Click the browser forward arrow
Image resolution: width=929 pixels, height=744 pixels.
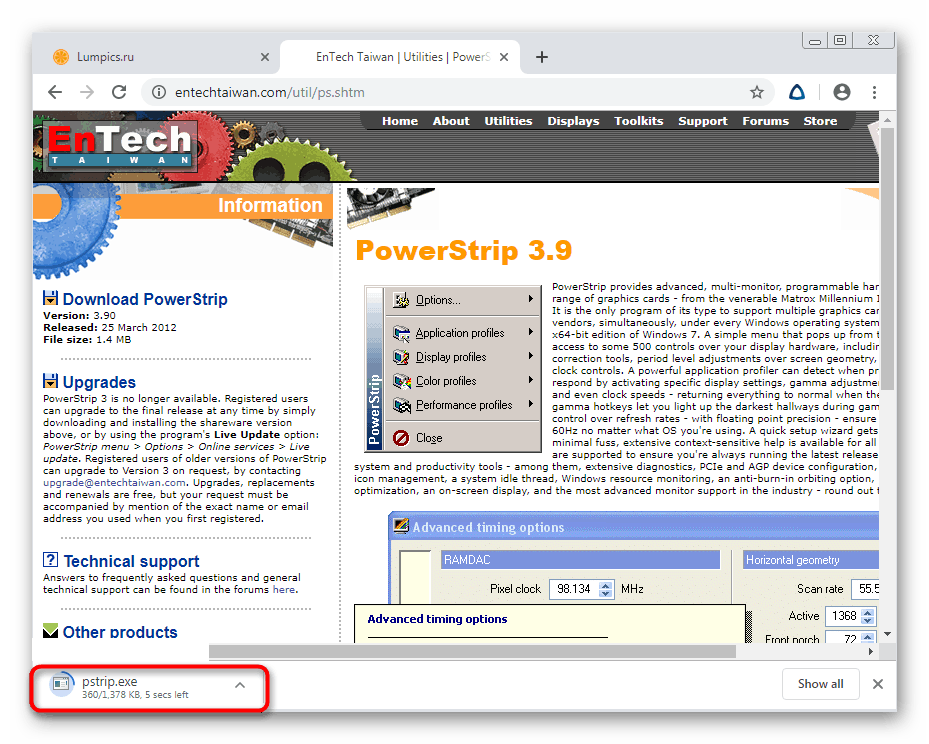[87, 92]
